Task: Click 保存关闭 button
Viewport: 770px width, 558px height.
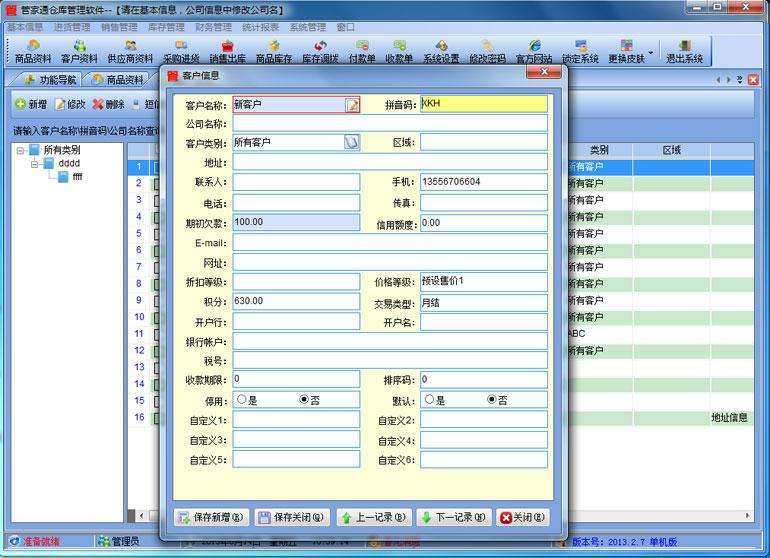Action: pyautogui.click(x=292, y=517)
